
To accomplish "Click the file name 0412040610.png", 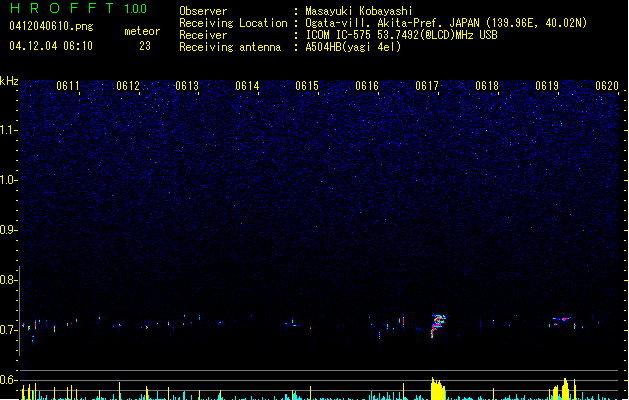I will point(51,26).
